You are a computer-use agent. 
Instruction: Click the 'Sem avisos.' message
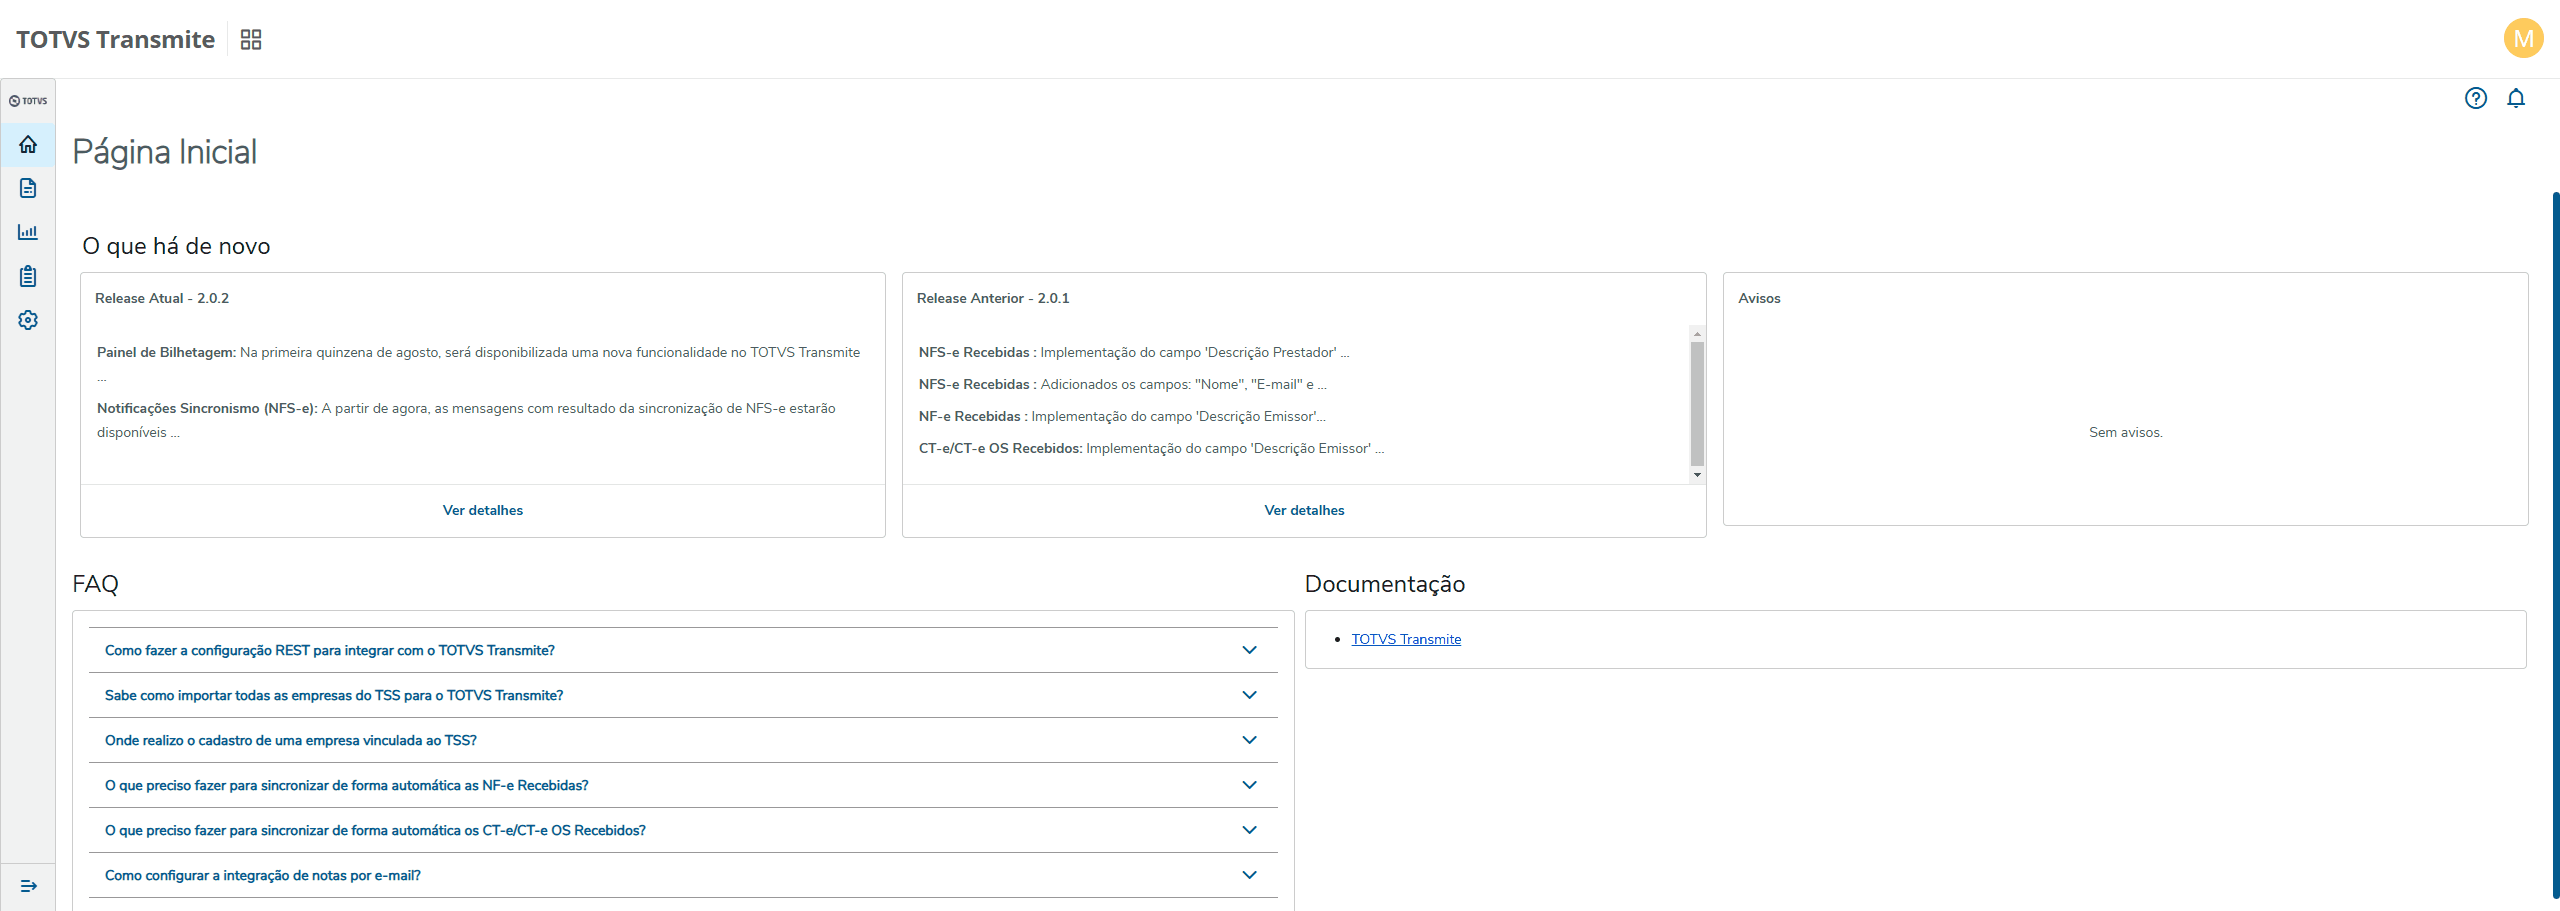(x=2125, y=432)
